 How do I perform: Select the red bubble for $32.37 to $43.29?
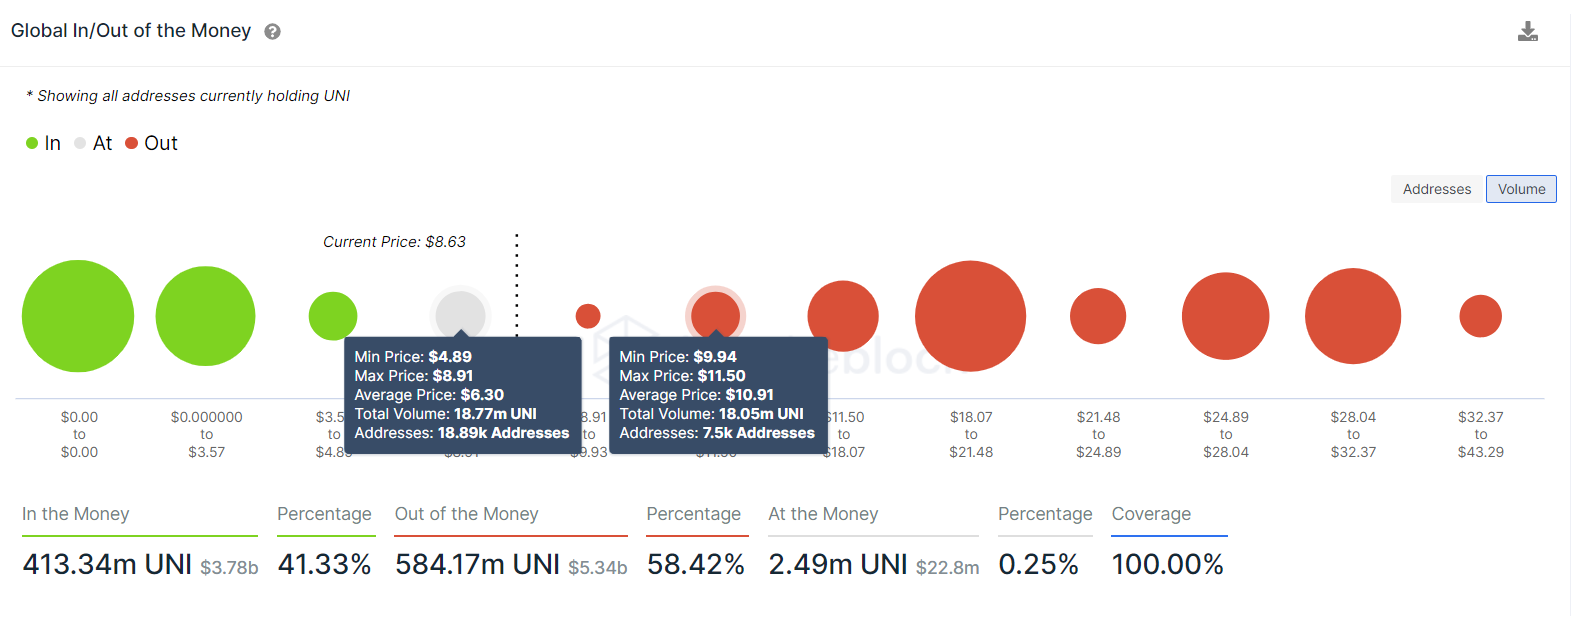click(1480, 316)
